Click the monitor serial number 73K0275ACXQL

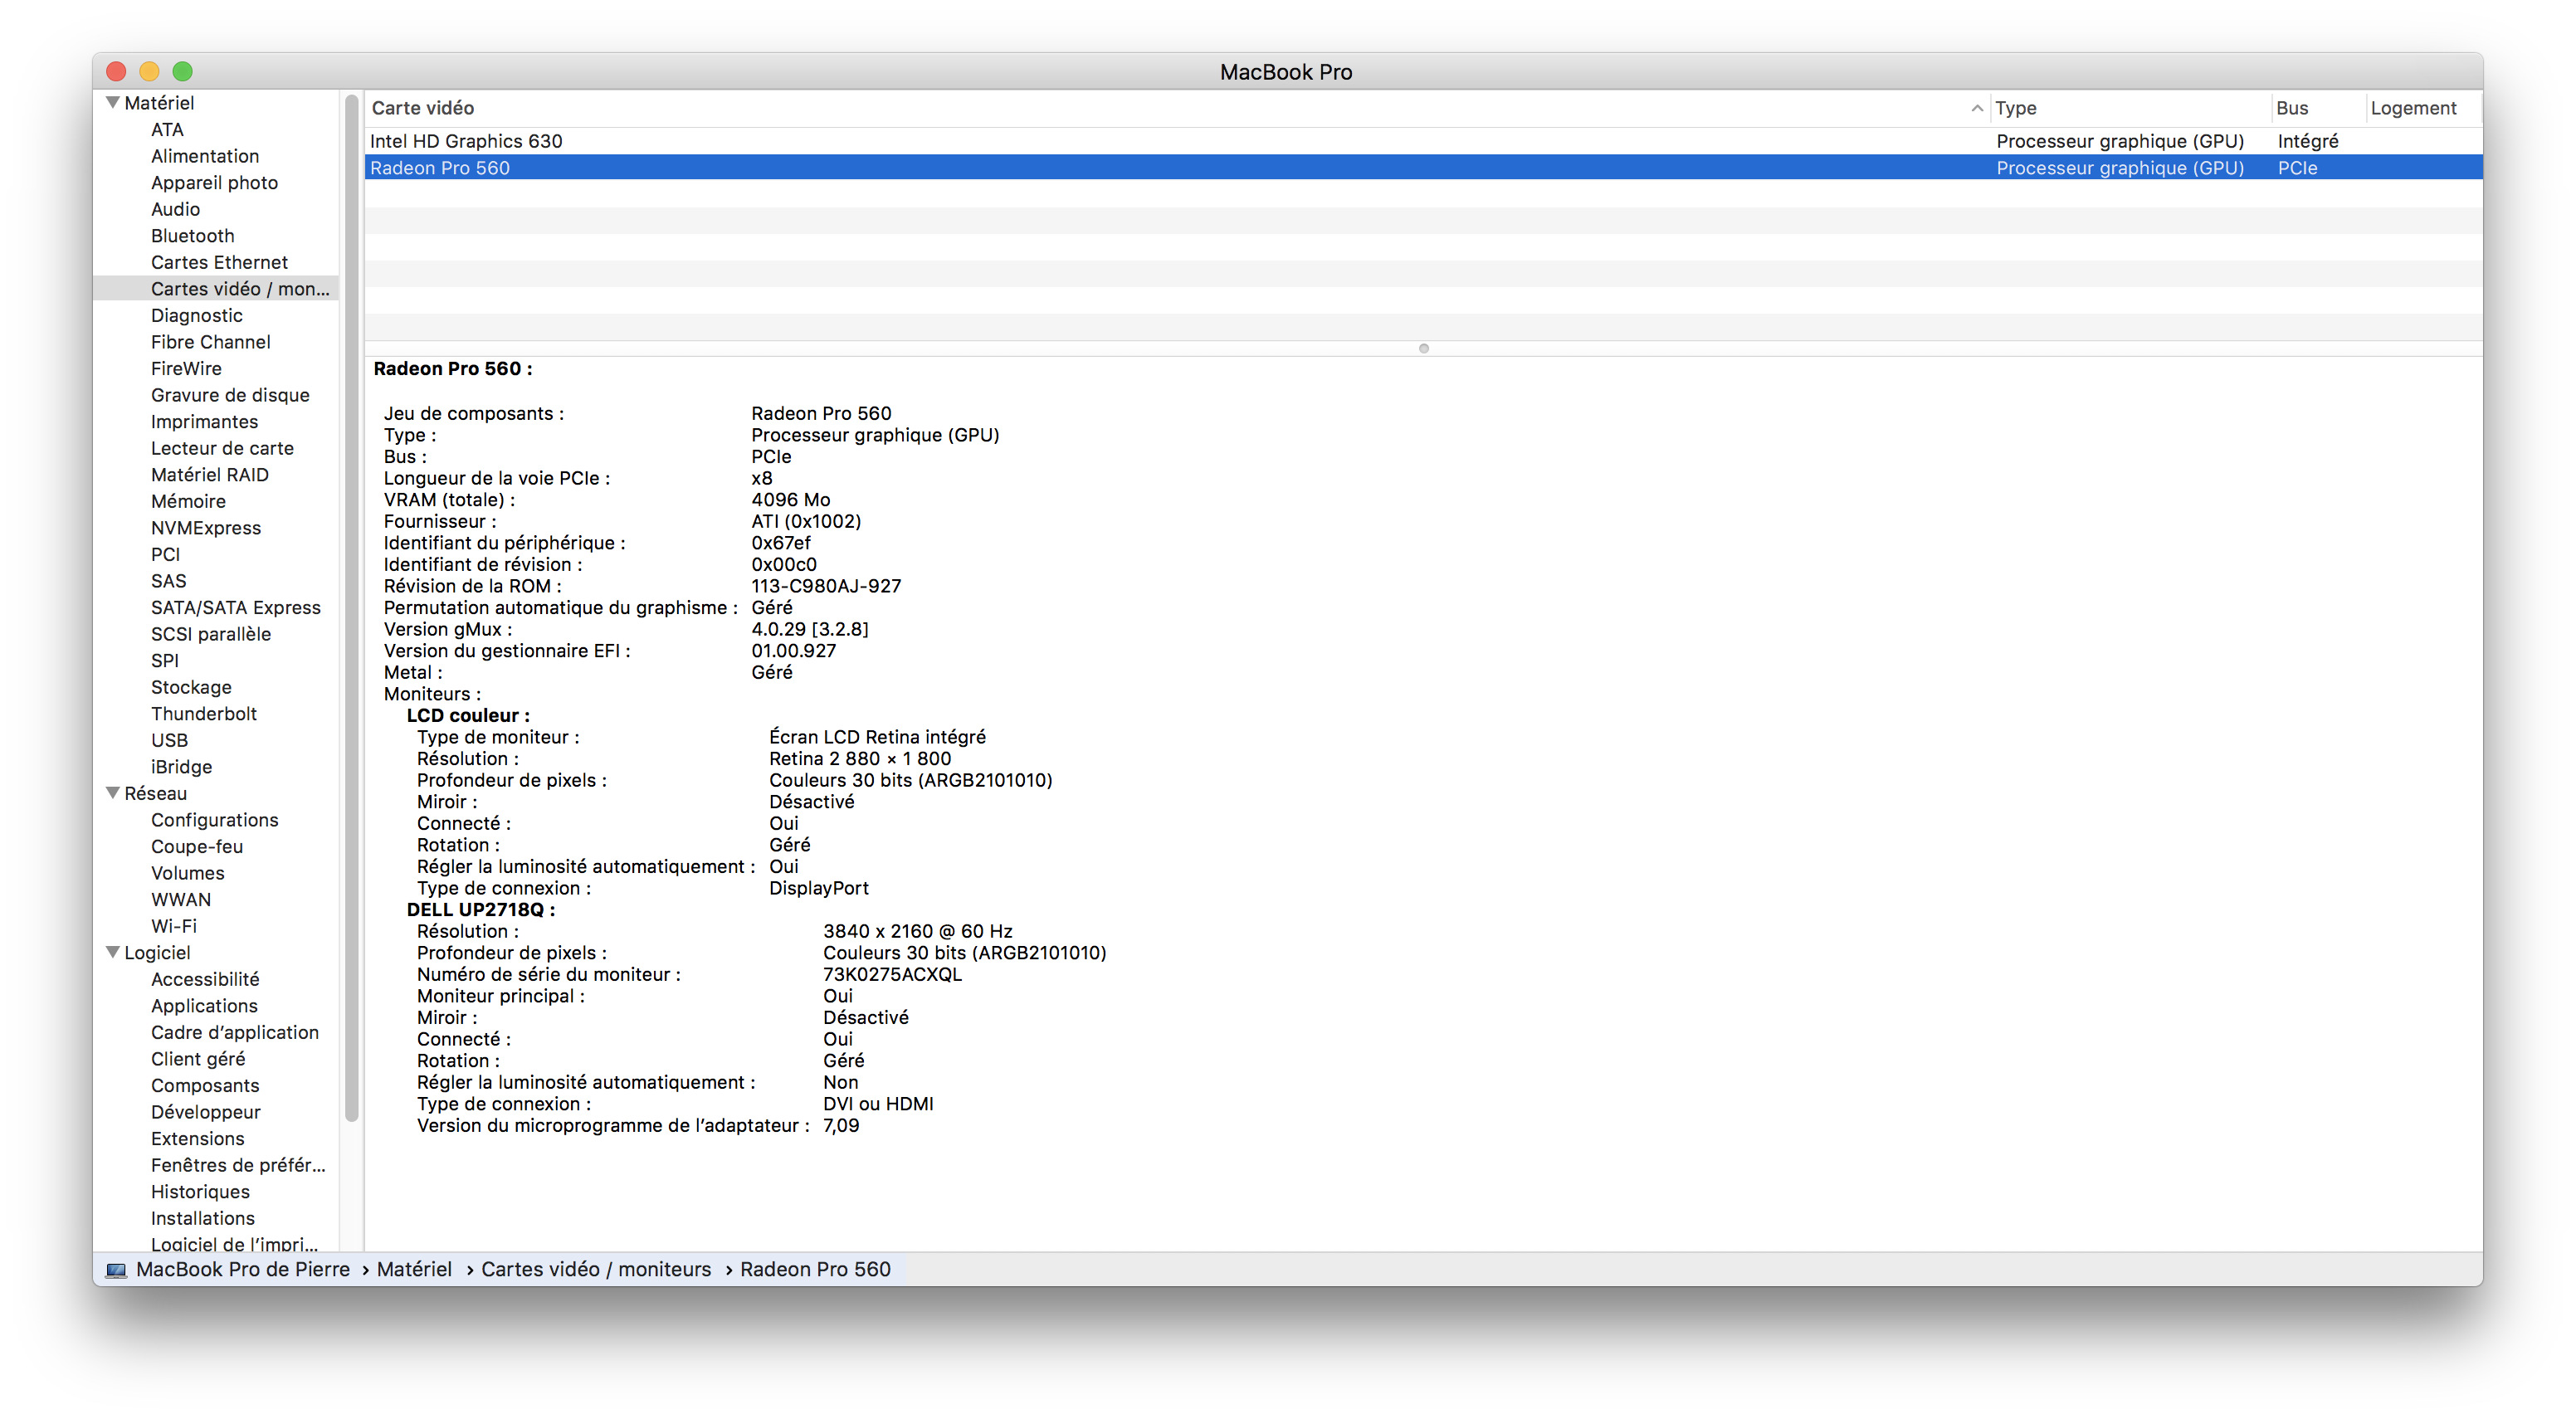[892, 974]
